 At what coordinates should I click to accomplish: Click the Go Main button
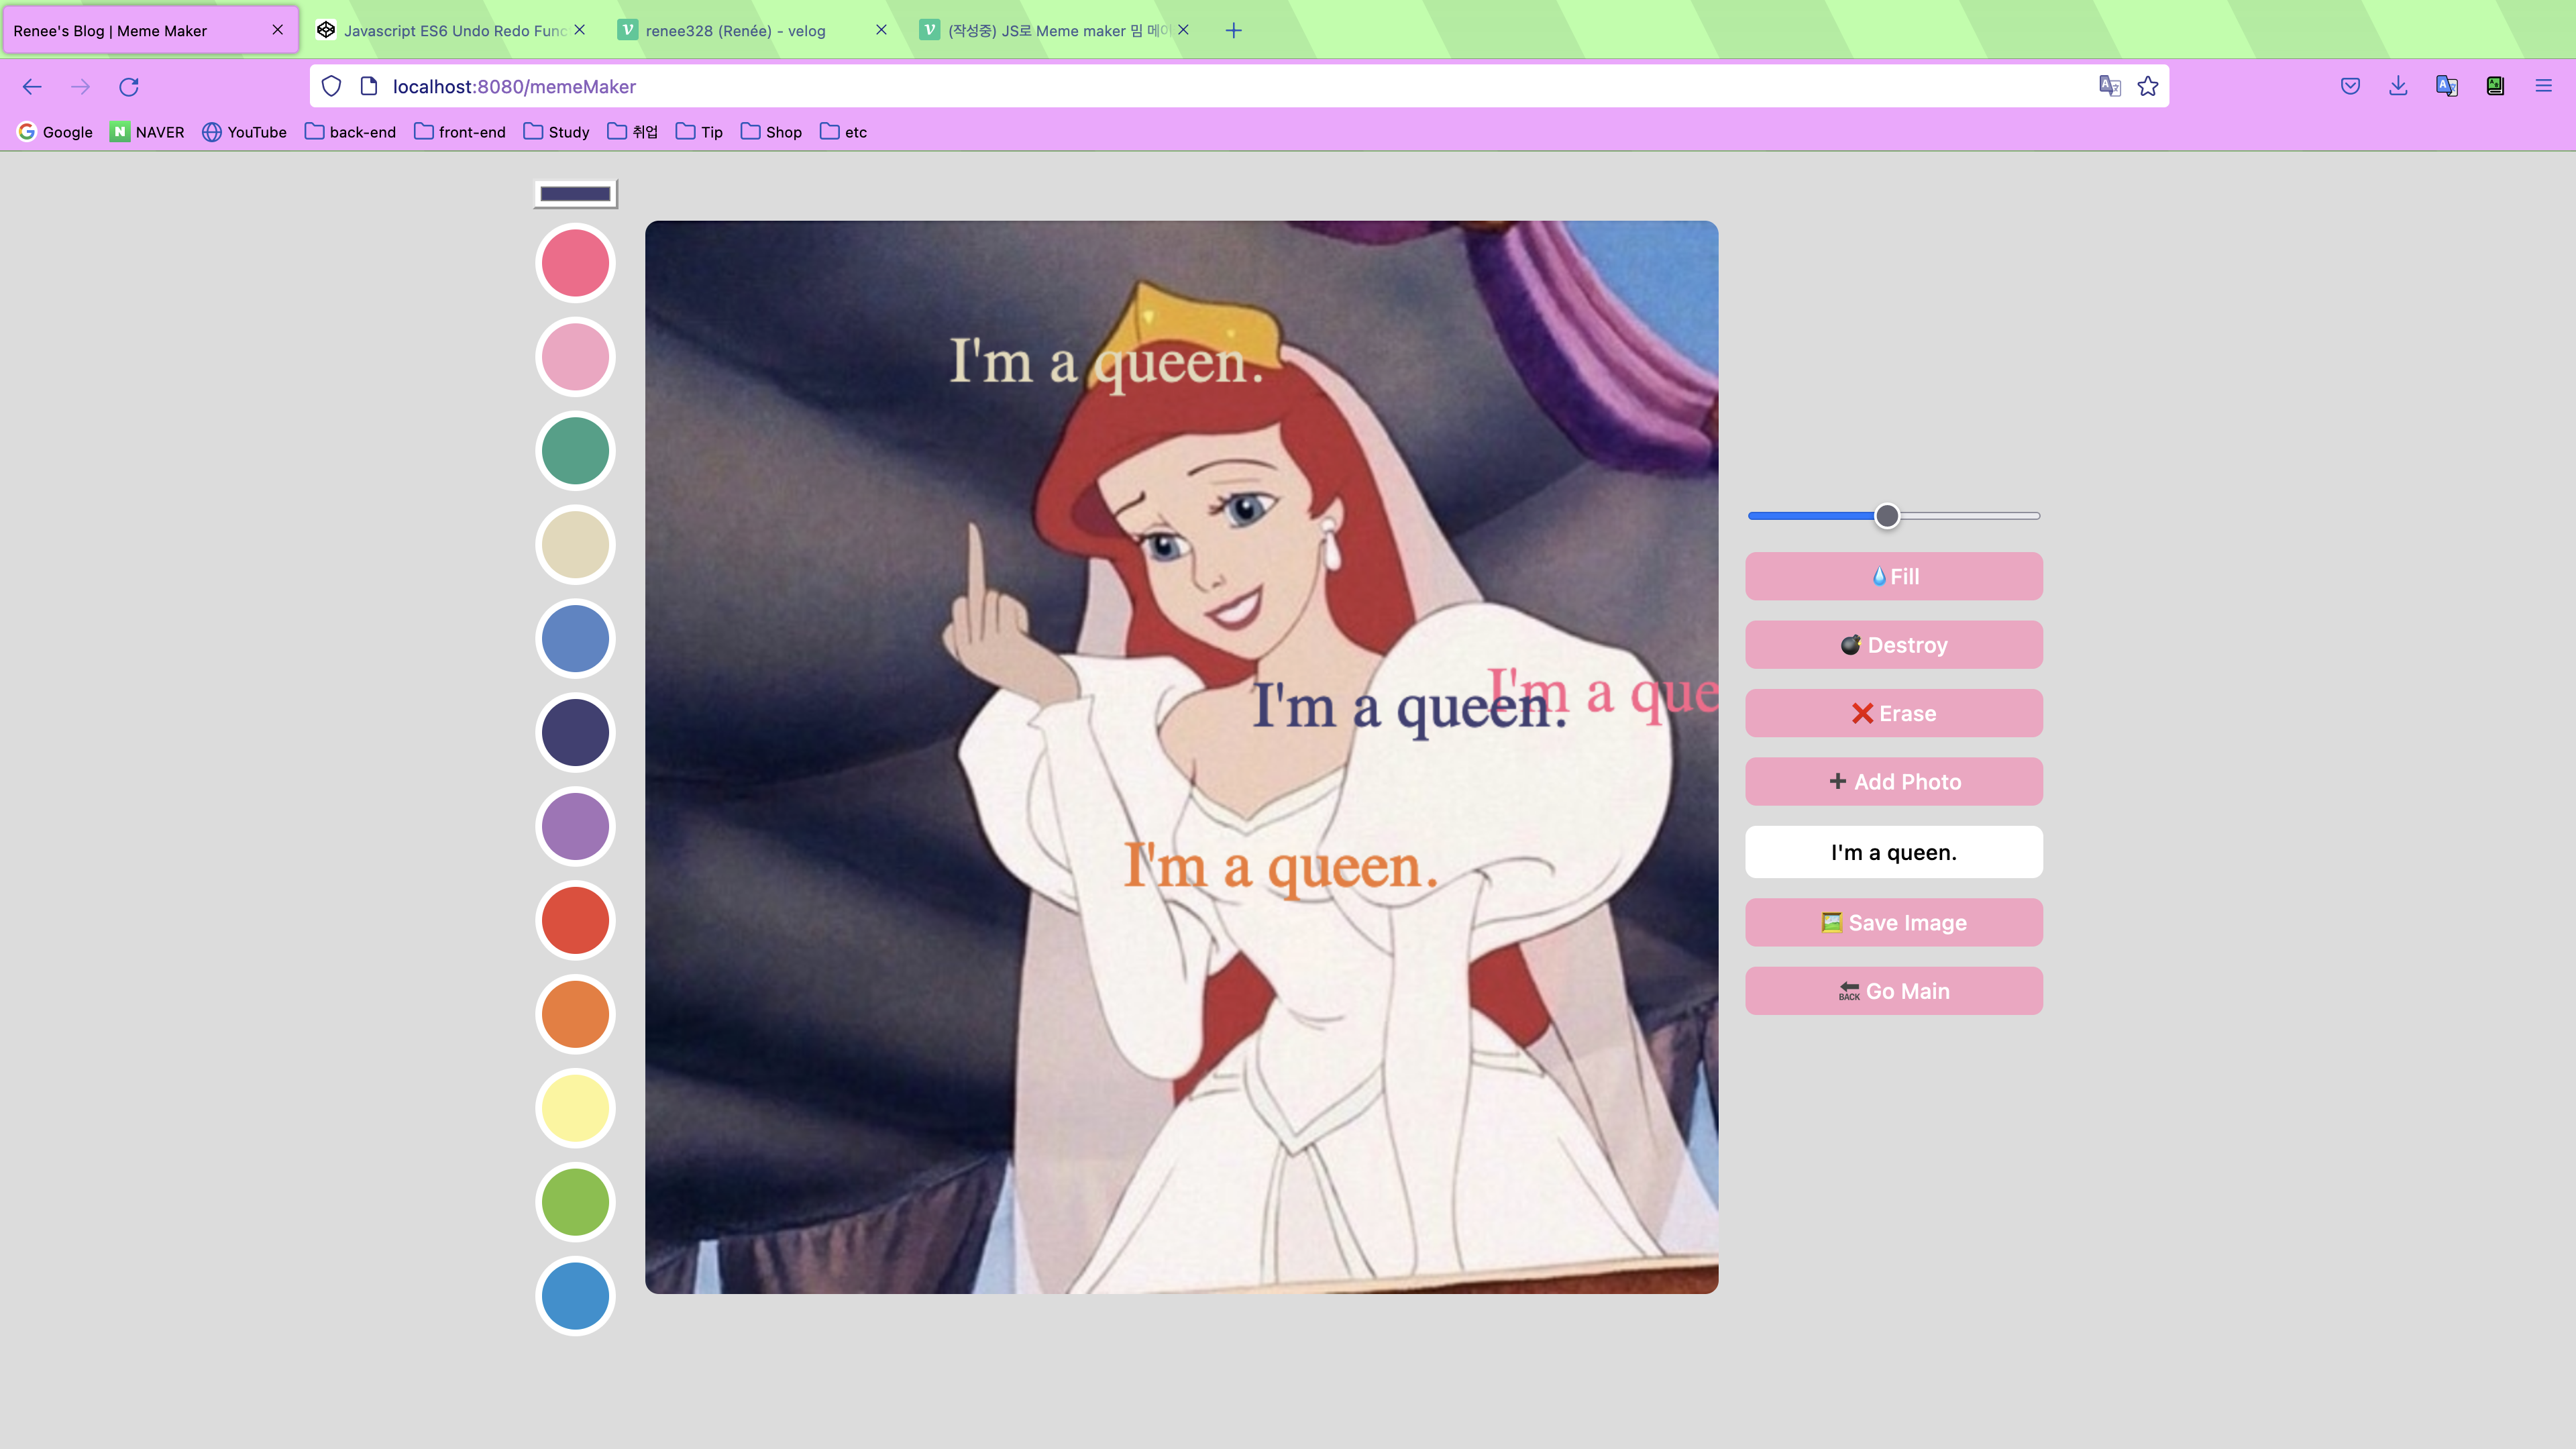coord(1893,991)
